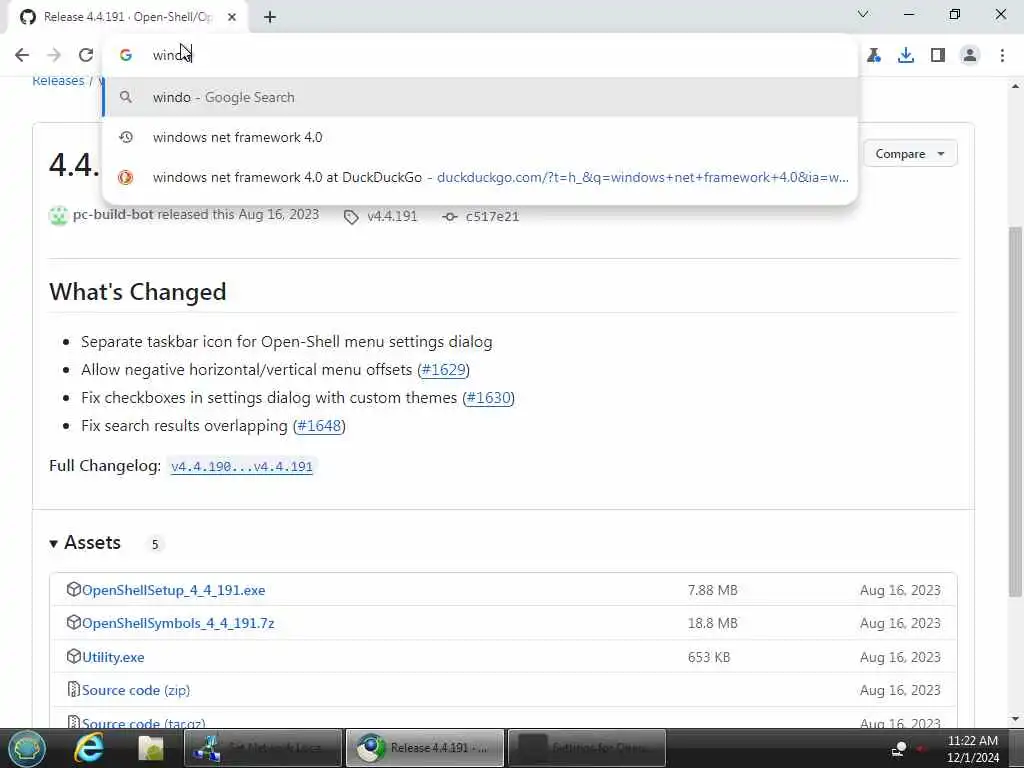Image resolution: width=1024 pixels, height=768 pixels.
Task: Open the downloads icon in toolbar
Action: coord(906,55)
